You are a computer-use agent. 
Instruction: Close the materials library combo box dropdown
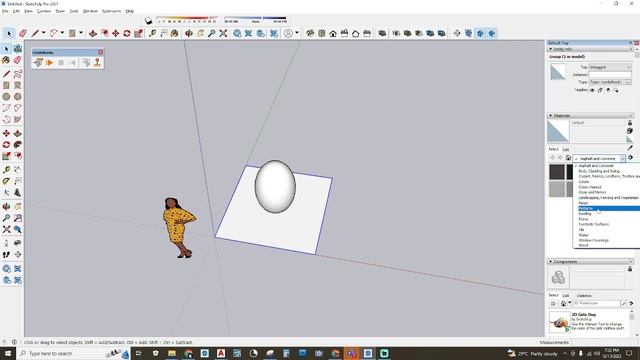[623, 158]
